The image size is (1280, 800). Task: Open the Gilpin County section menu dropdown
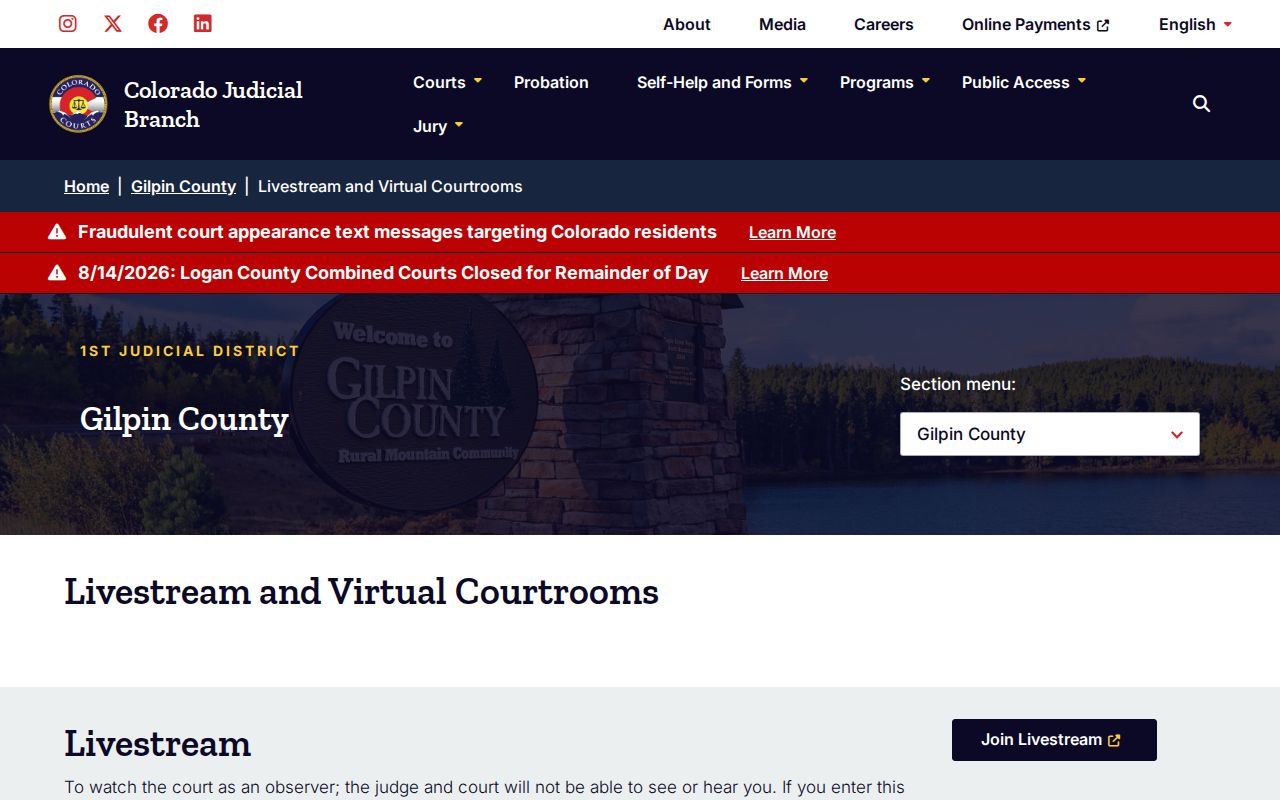click(x=1050, y=434)
